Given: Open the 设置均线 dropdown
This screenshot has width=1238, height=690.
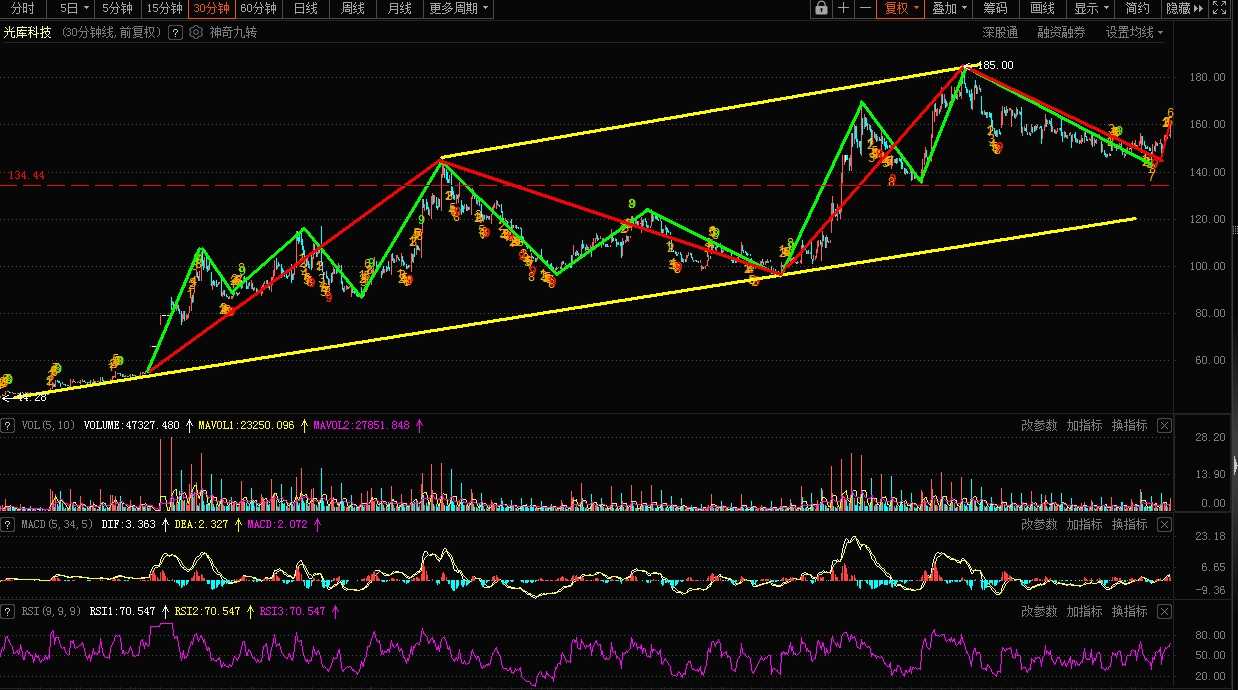Looking at the screenshot, I should pos(1135,32).
